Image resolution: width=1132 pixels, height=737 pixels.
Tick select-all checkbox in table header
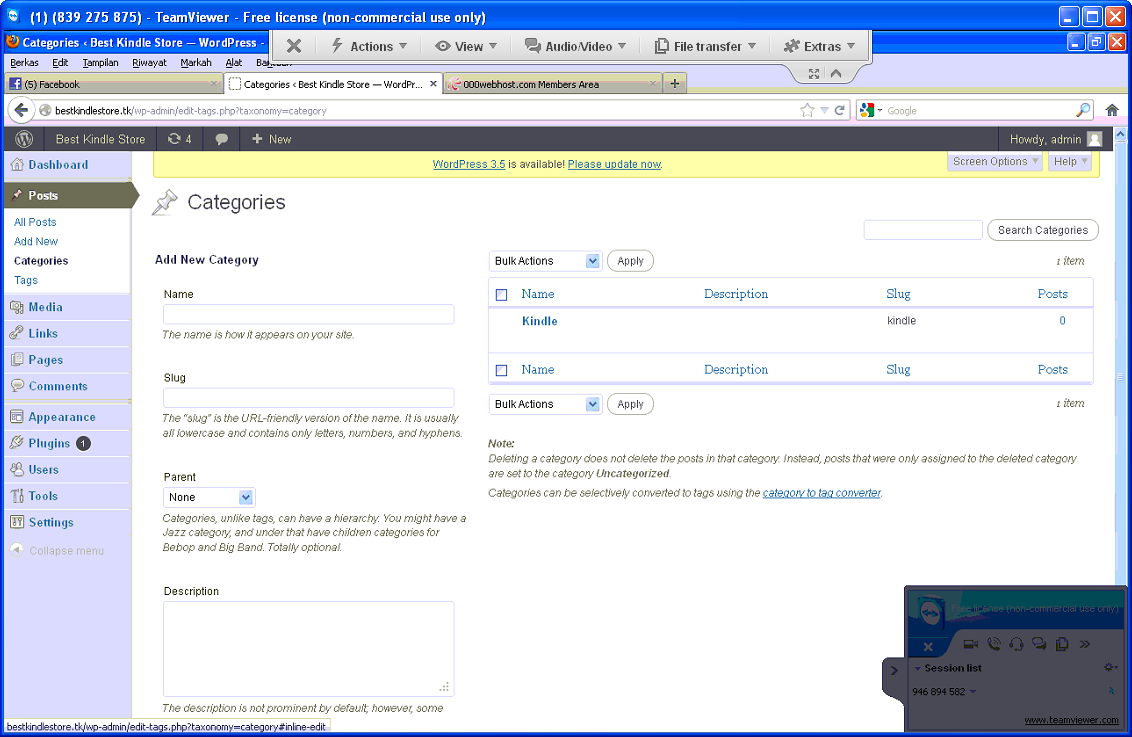[502, 295]
